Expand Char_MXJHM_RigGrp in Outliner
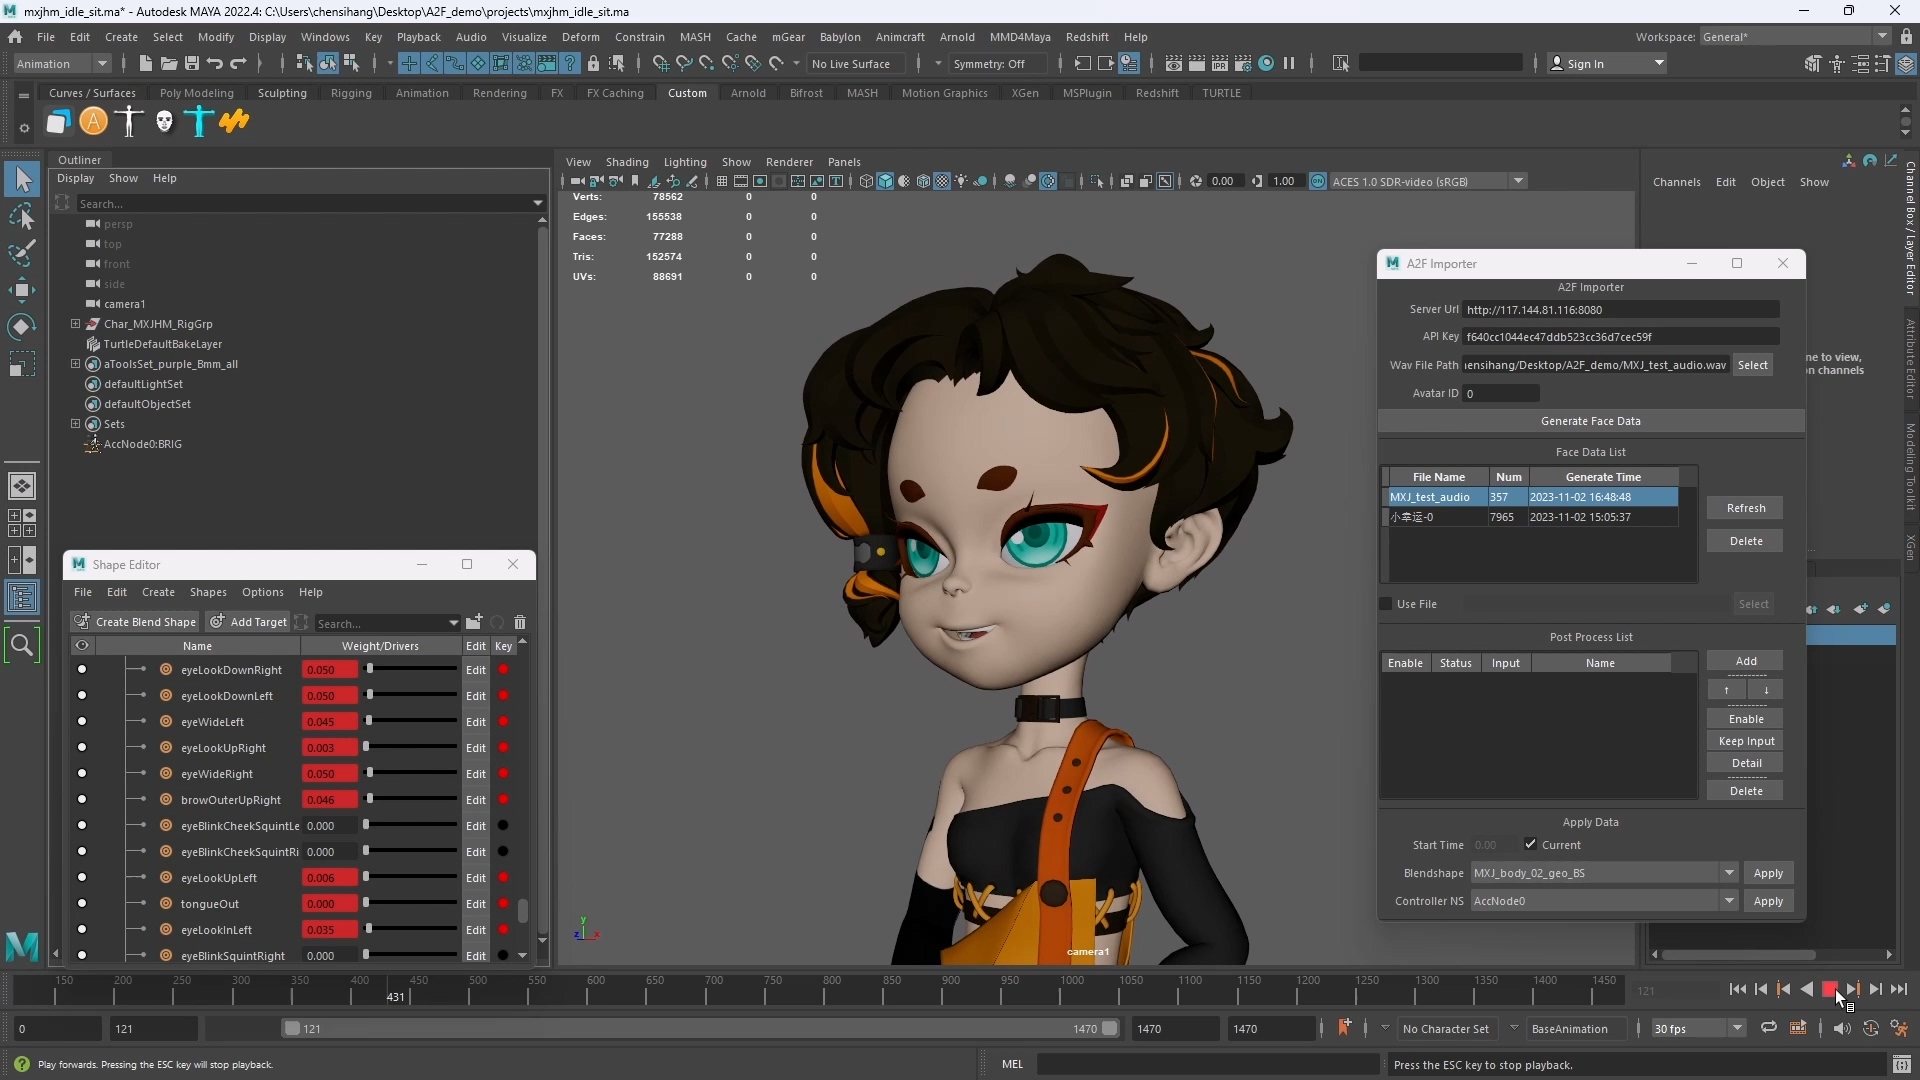 pyautogui.click(x=76, y=324)
